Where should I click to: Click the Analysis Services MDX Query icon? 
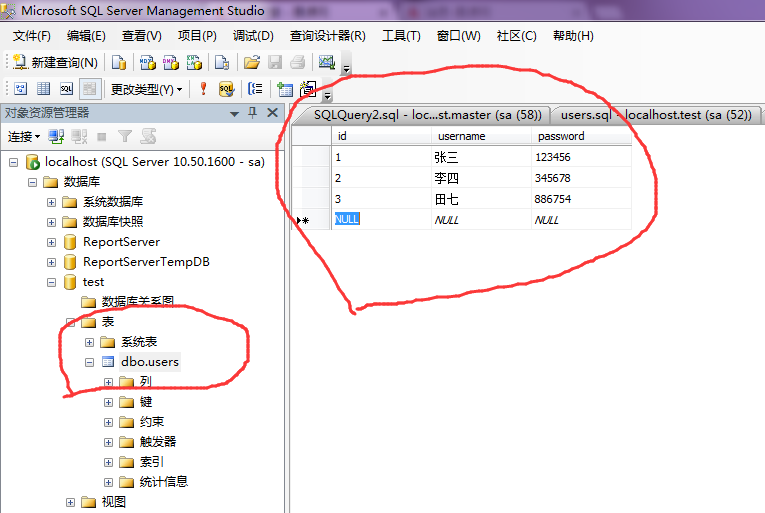point(147,62)
